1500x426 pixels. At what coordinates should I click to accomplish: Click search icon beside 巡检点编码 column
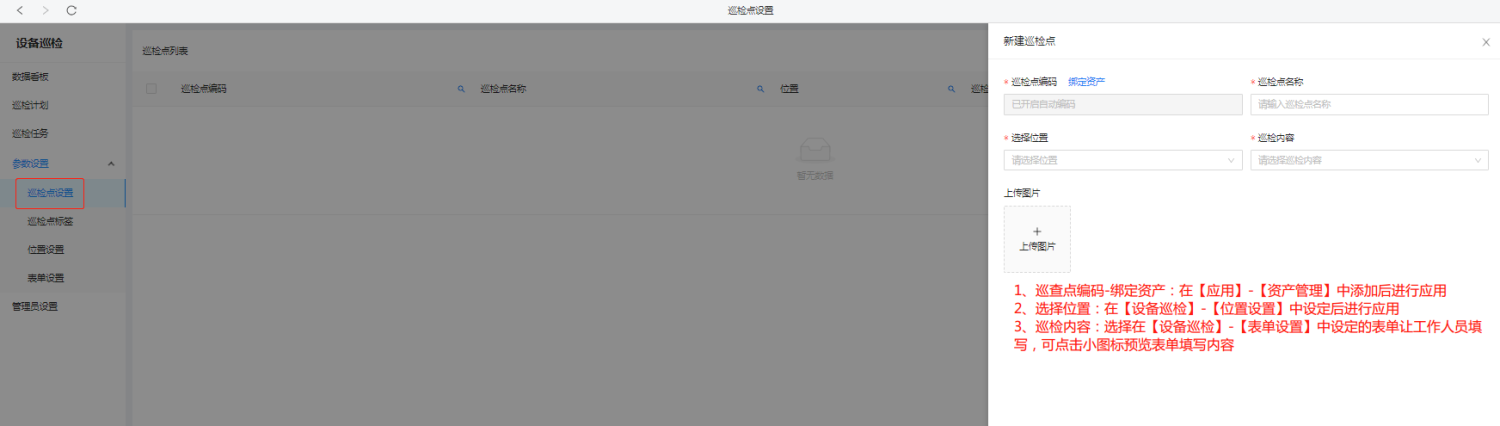coord(461,89)
